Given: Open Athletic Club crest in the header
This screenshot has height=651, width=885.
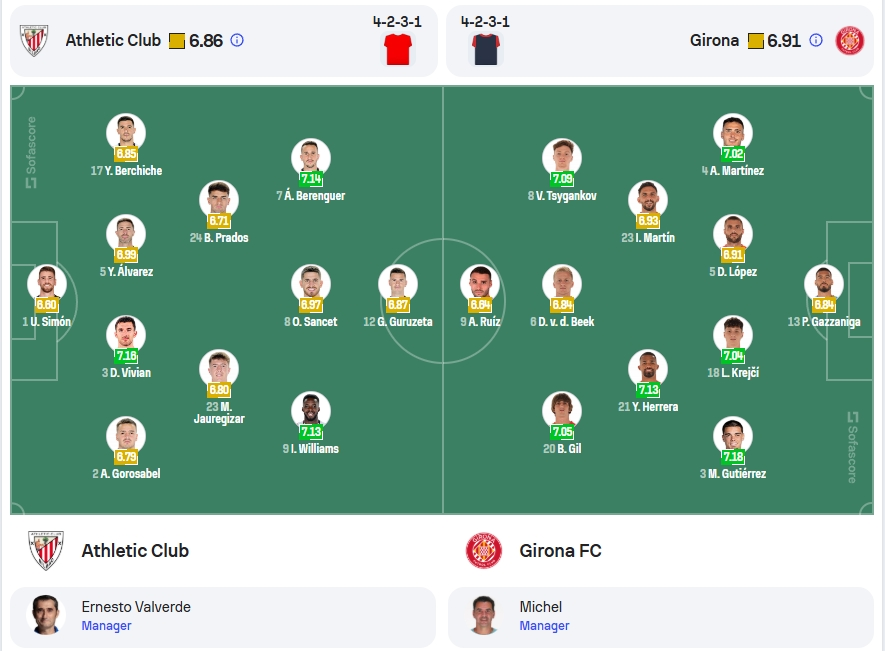Looking at the screenshot, I should pos(34,41).
